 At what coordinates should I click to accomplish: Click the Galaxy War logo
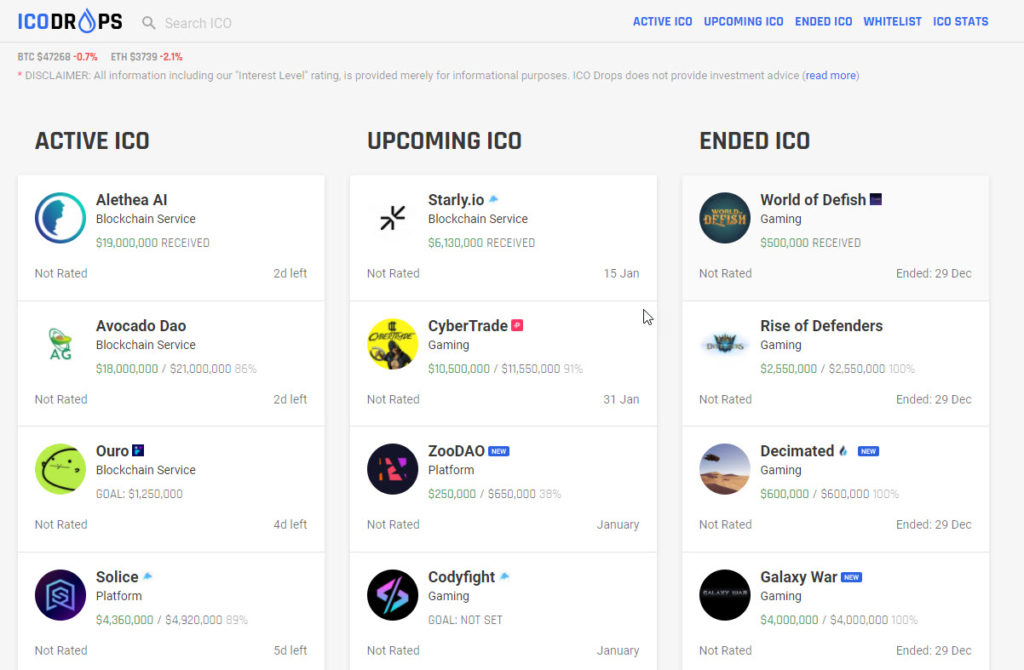click(x=724, y=595)
